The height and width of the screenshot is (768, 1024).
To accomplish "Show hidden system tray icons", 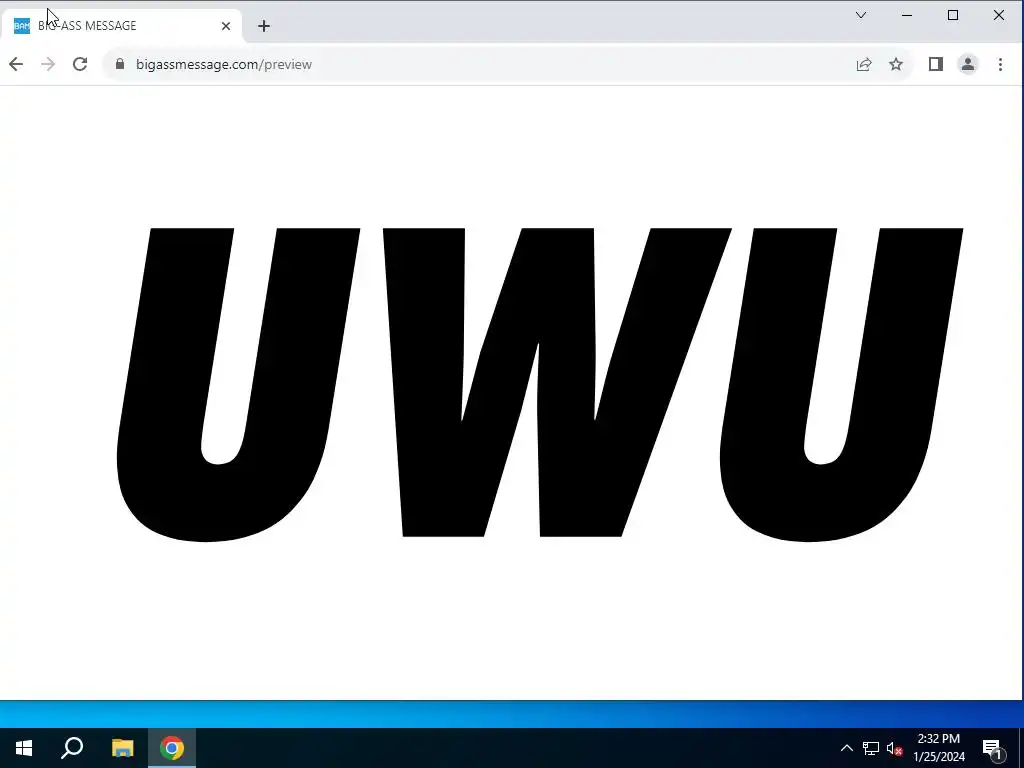I will click(x=846, y=748).
